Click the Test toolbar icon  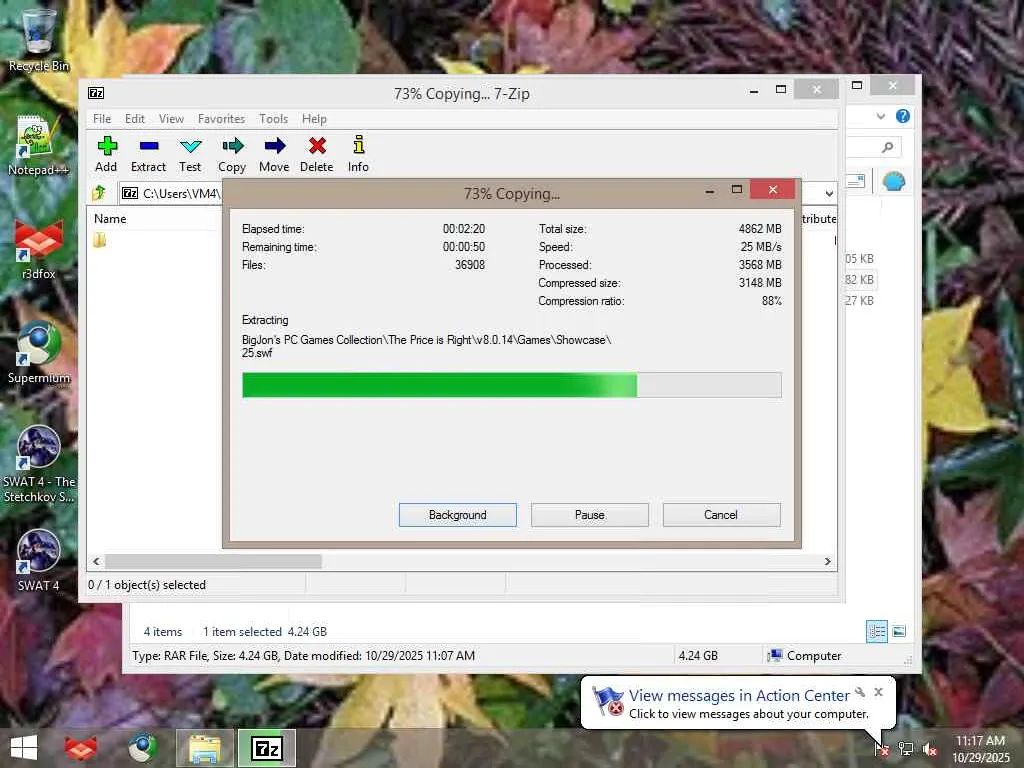191,146
